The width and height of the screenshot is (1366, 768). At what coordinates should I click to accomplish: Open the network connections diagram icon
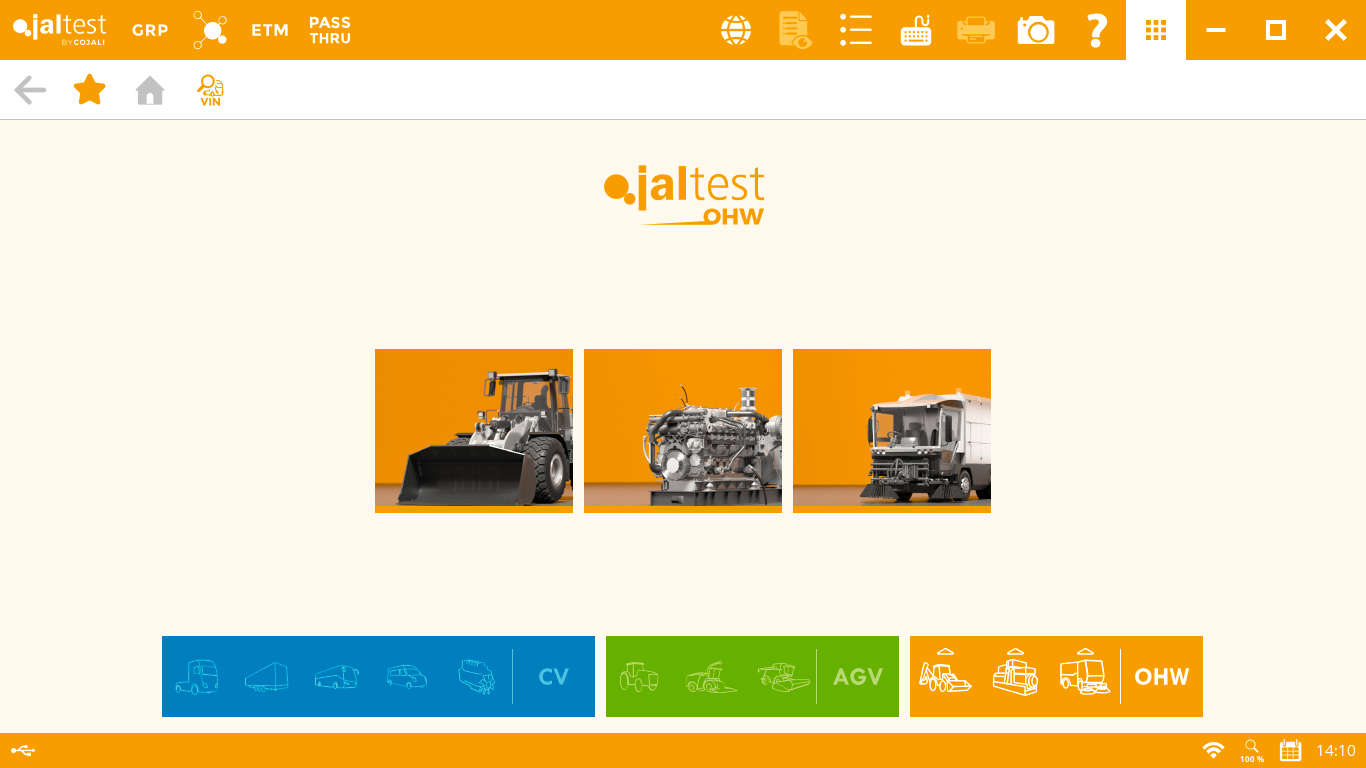pos(210,30)
